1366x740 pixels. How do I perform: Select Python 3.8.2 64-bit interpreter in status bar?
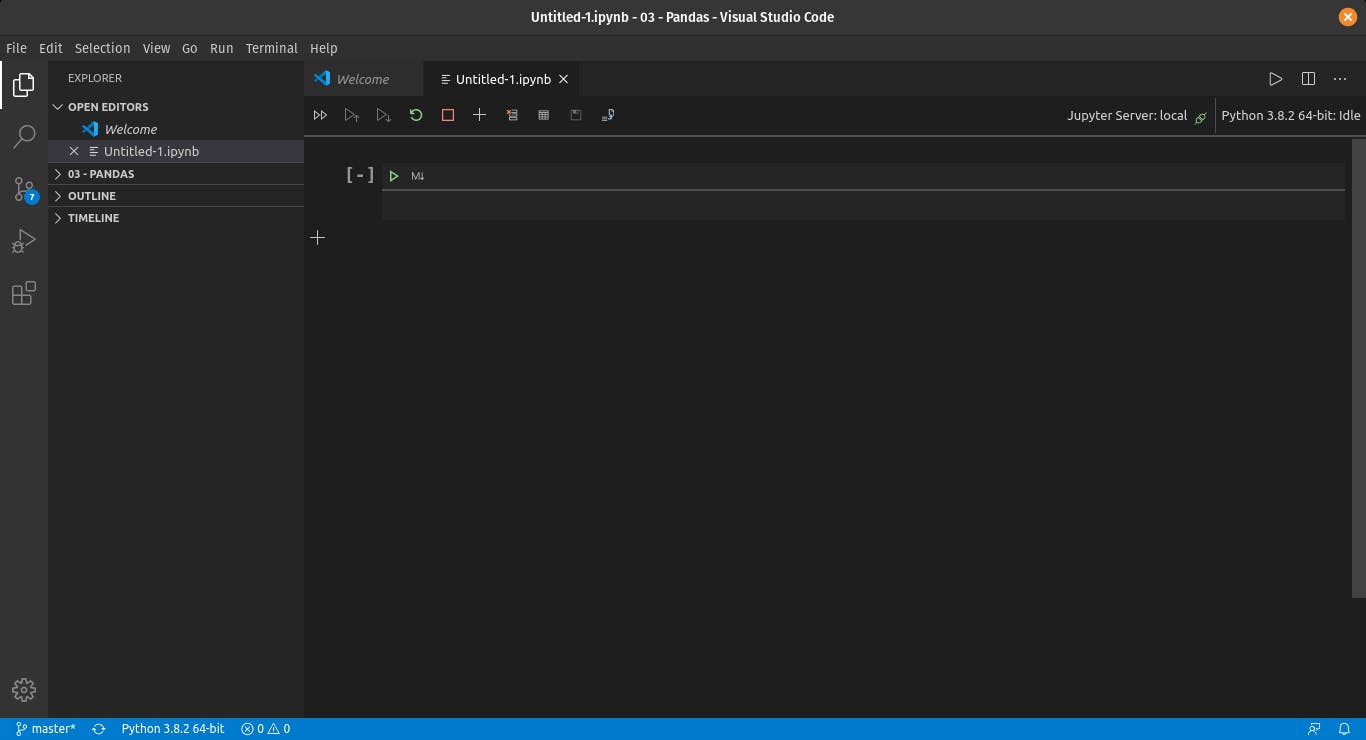[173, 729]
